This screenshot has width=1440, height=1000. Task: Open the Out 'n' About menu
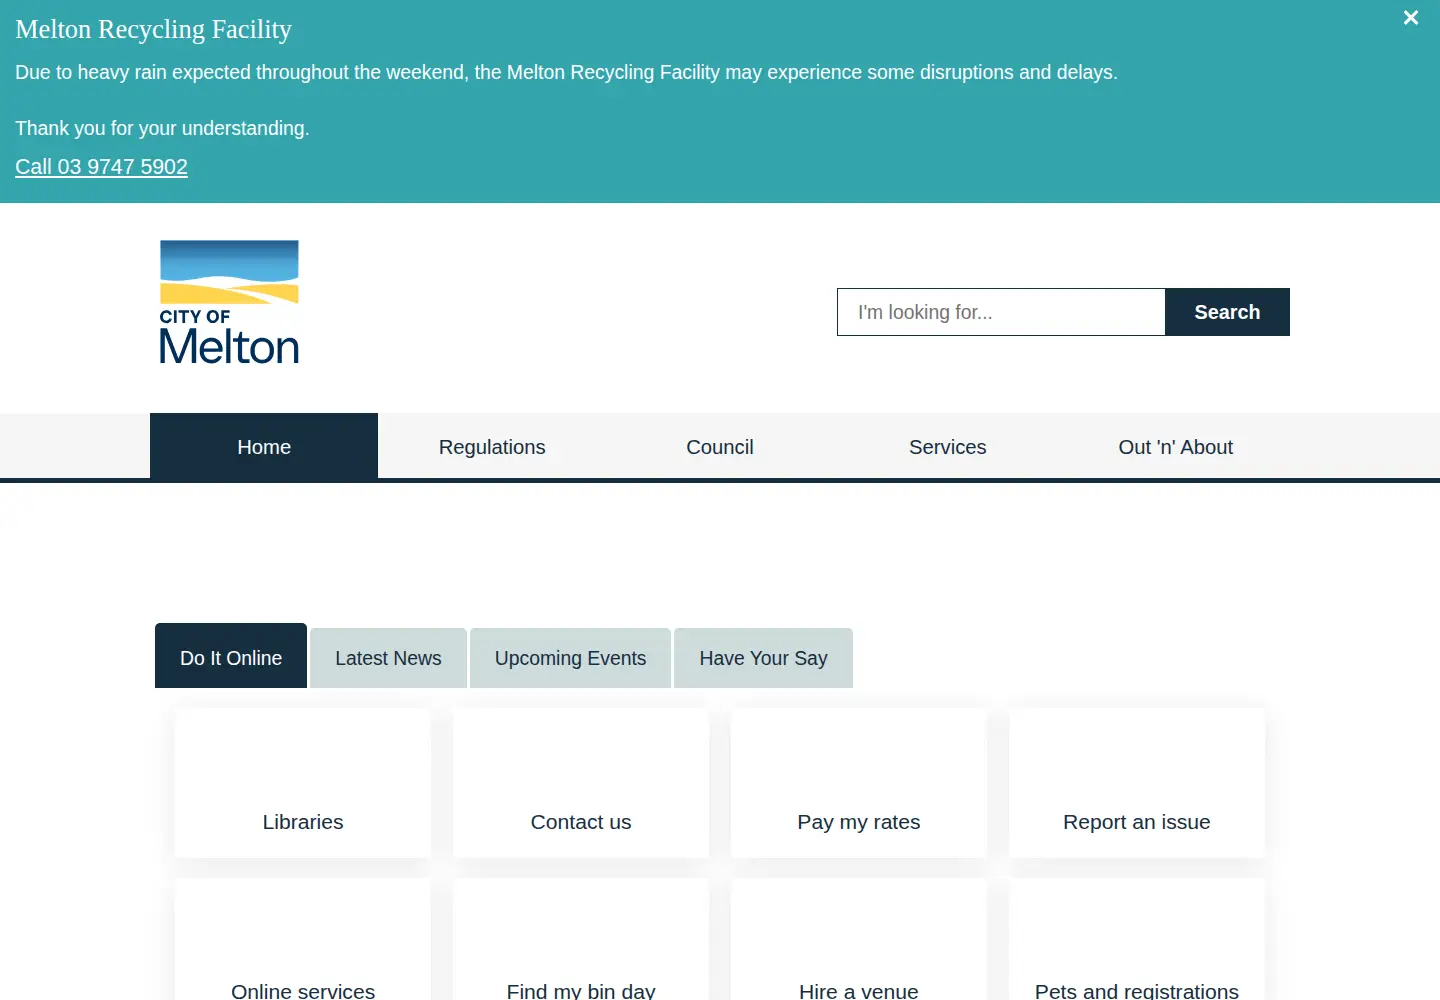1176,447
